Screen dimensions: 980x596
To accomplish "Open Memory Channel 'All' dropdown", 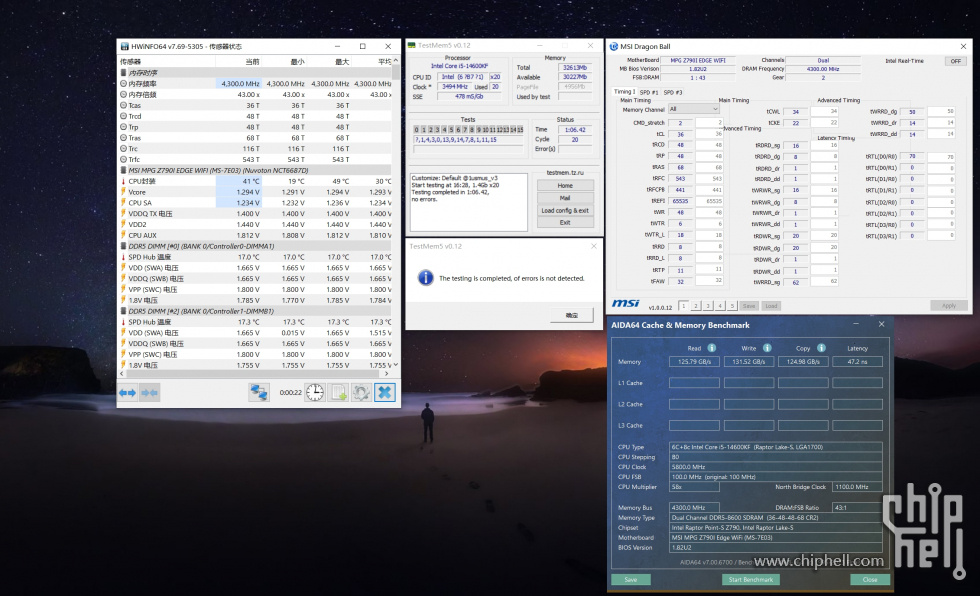I will pyautogui.click(x=693, y=109).
